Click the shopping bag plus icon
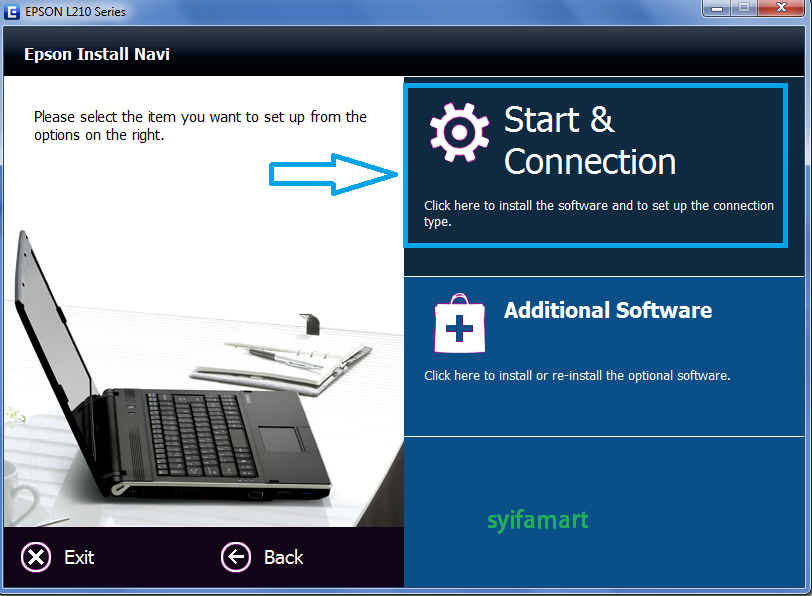 (x=460, y=324)
